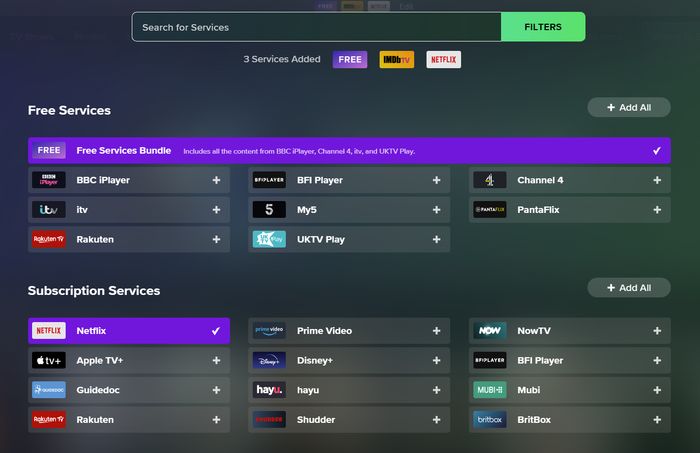The height and width of the screenshot is (453, 700).
Task: Deselect Netflix using its checkmark
Action: tap(216, 331)
